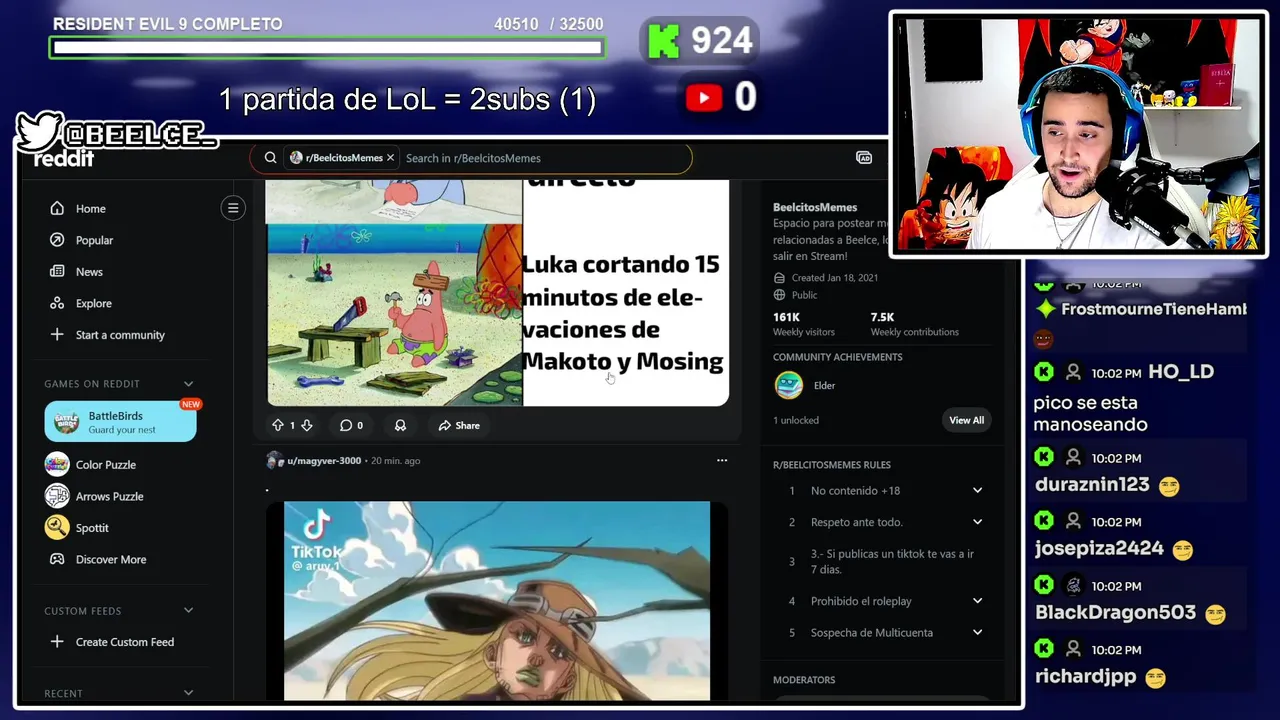Click the Twitter bird icon overlay
The height and width of the screenshot is (720, 1280).
point(40,131)
